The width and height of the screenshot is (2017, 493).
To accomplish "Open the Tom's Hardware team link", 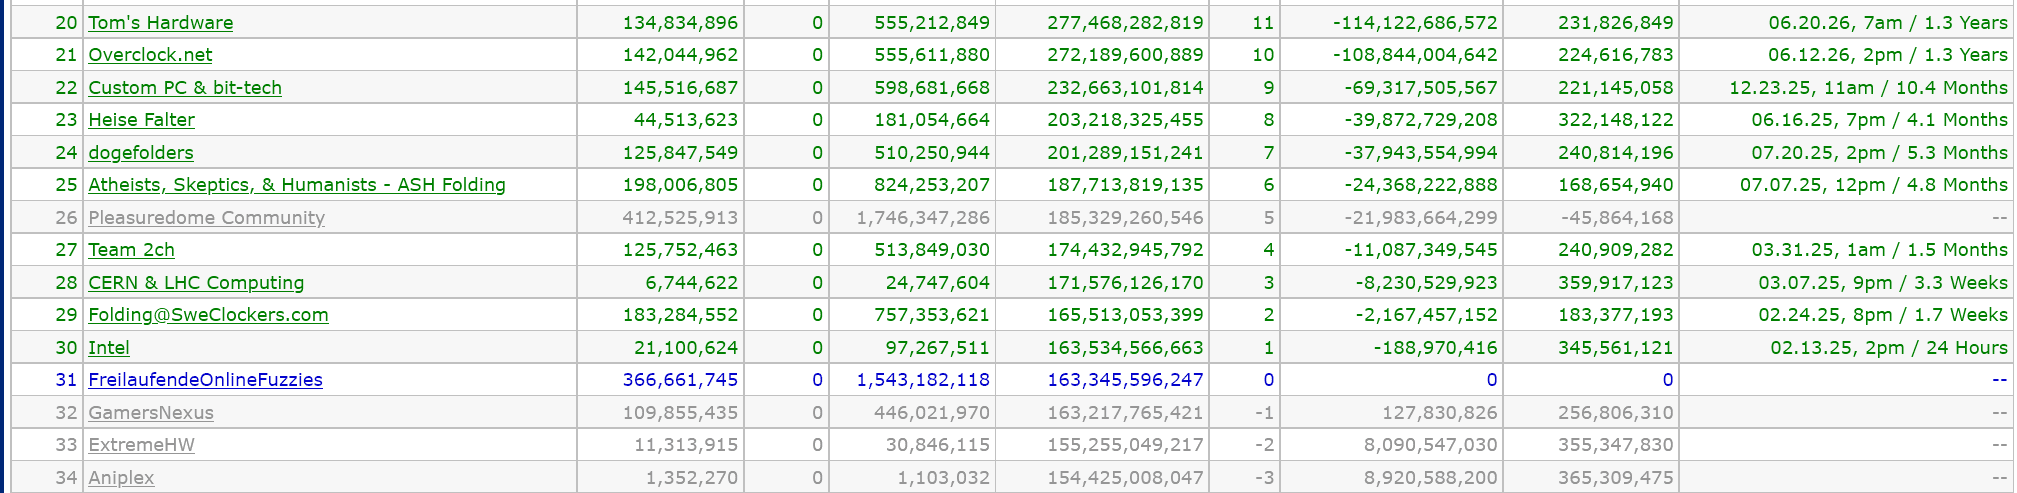I will pyautogui.click(x=160, y=23).
